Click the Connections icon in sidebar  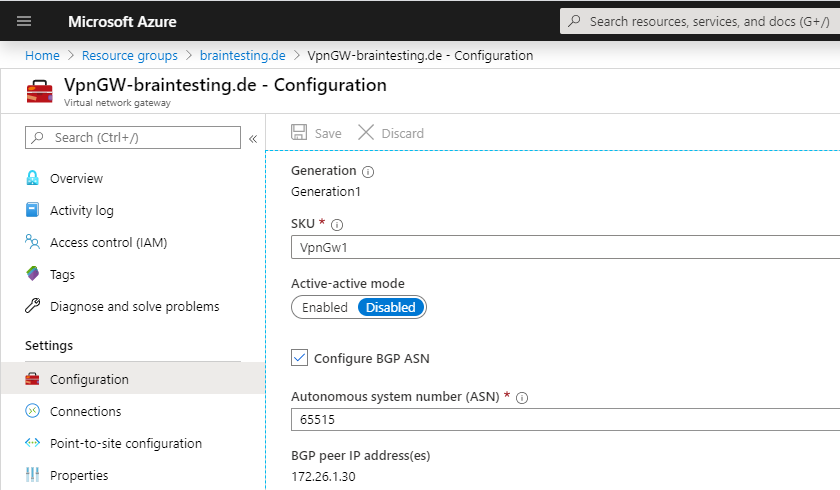click(x=32, y=411)
